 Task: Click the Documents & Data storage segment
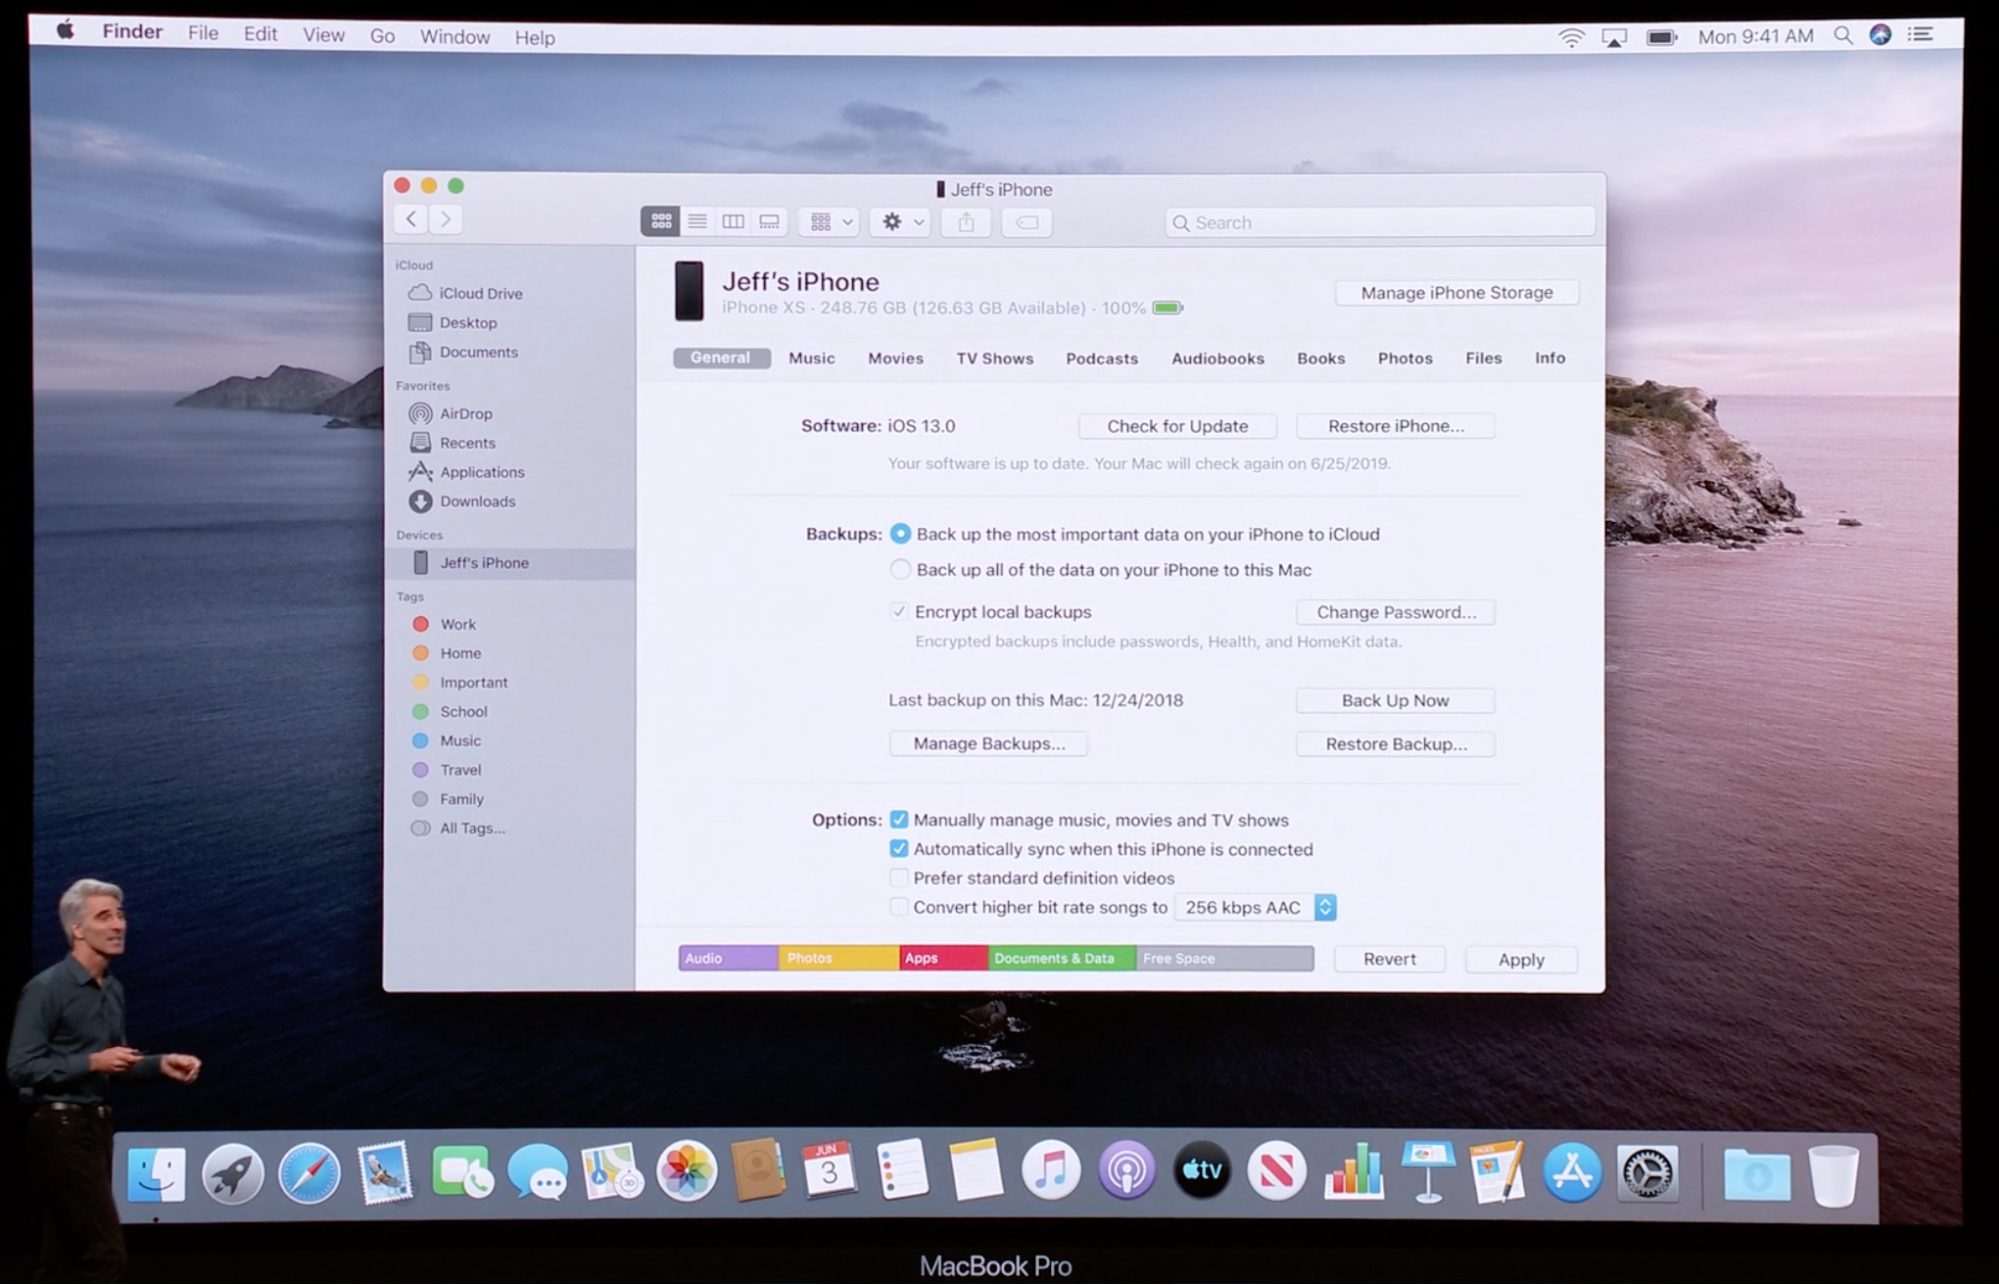point(1062,958)
